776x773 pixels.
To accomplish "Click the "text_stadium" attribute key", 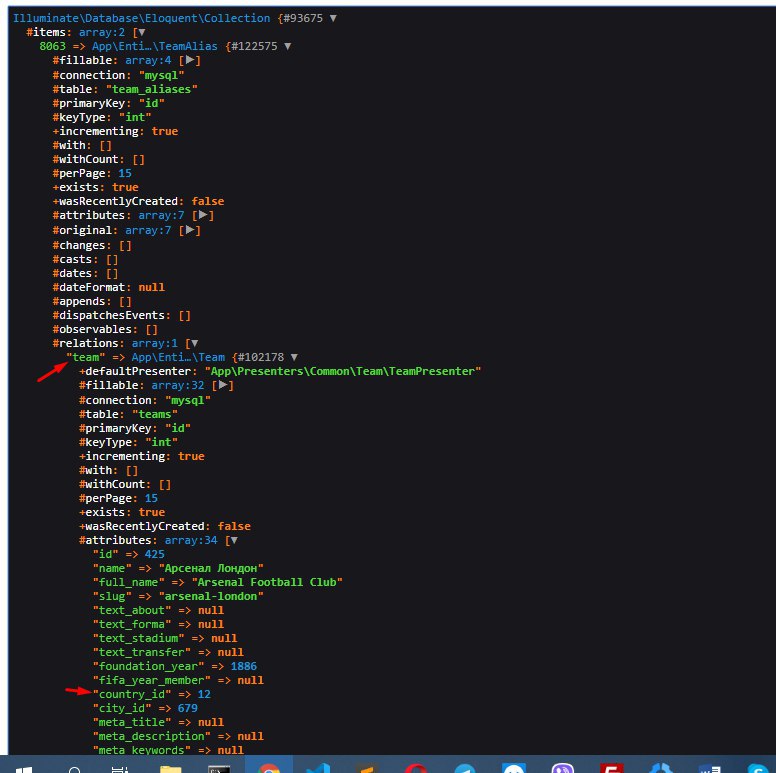I will click(138, 638).
